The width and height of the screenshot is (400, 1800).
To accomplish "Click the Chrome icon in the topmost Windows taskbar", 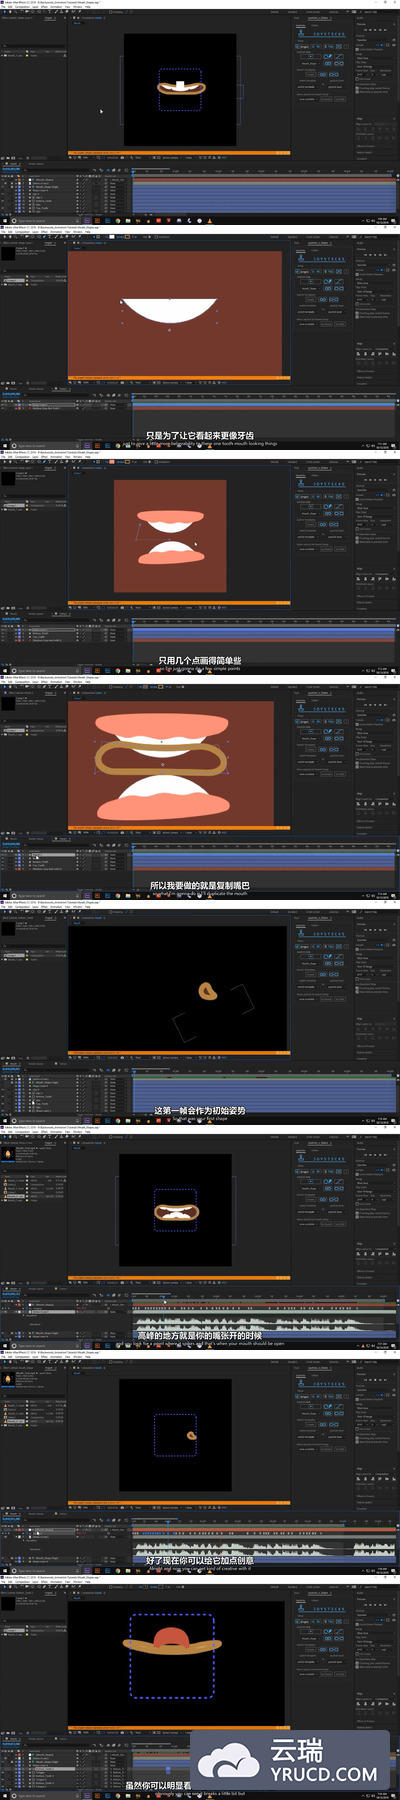I will click(x=118, y=220).
